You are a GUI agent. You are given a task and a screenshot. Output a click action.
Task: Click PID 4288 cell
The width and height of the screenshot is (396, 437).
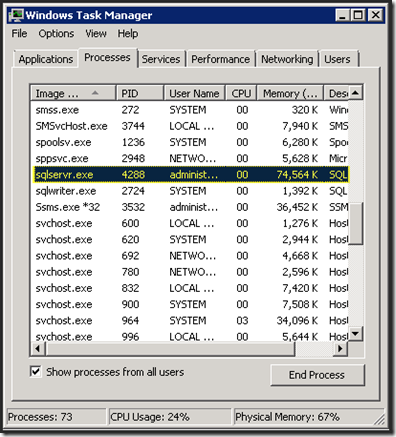[x=133, y=175]
